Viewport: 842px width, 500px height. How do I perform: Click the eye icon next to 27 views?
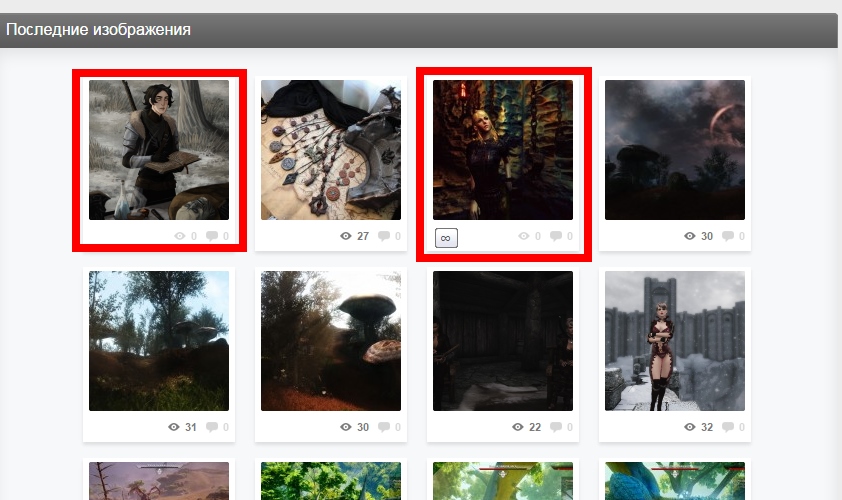346,236
